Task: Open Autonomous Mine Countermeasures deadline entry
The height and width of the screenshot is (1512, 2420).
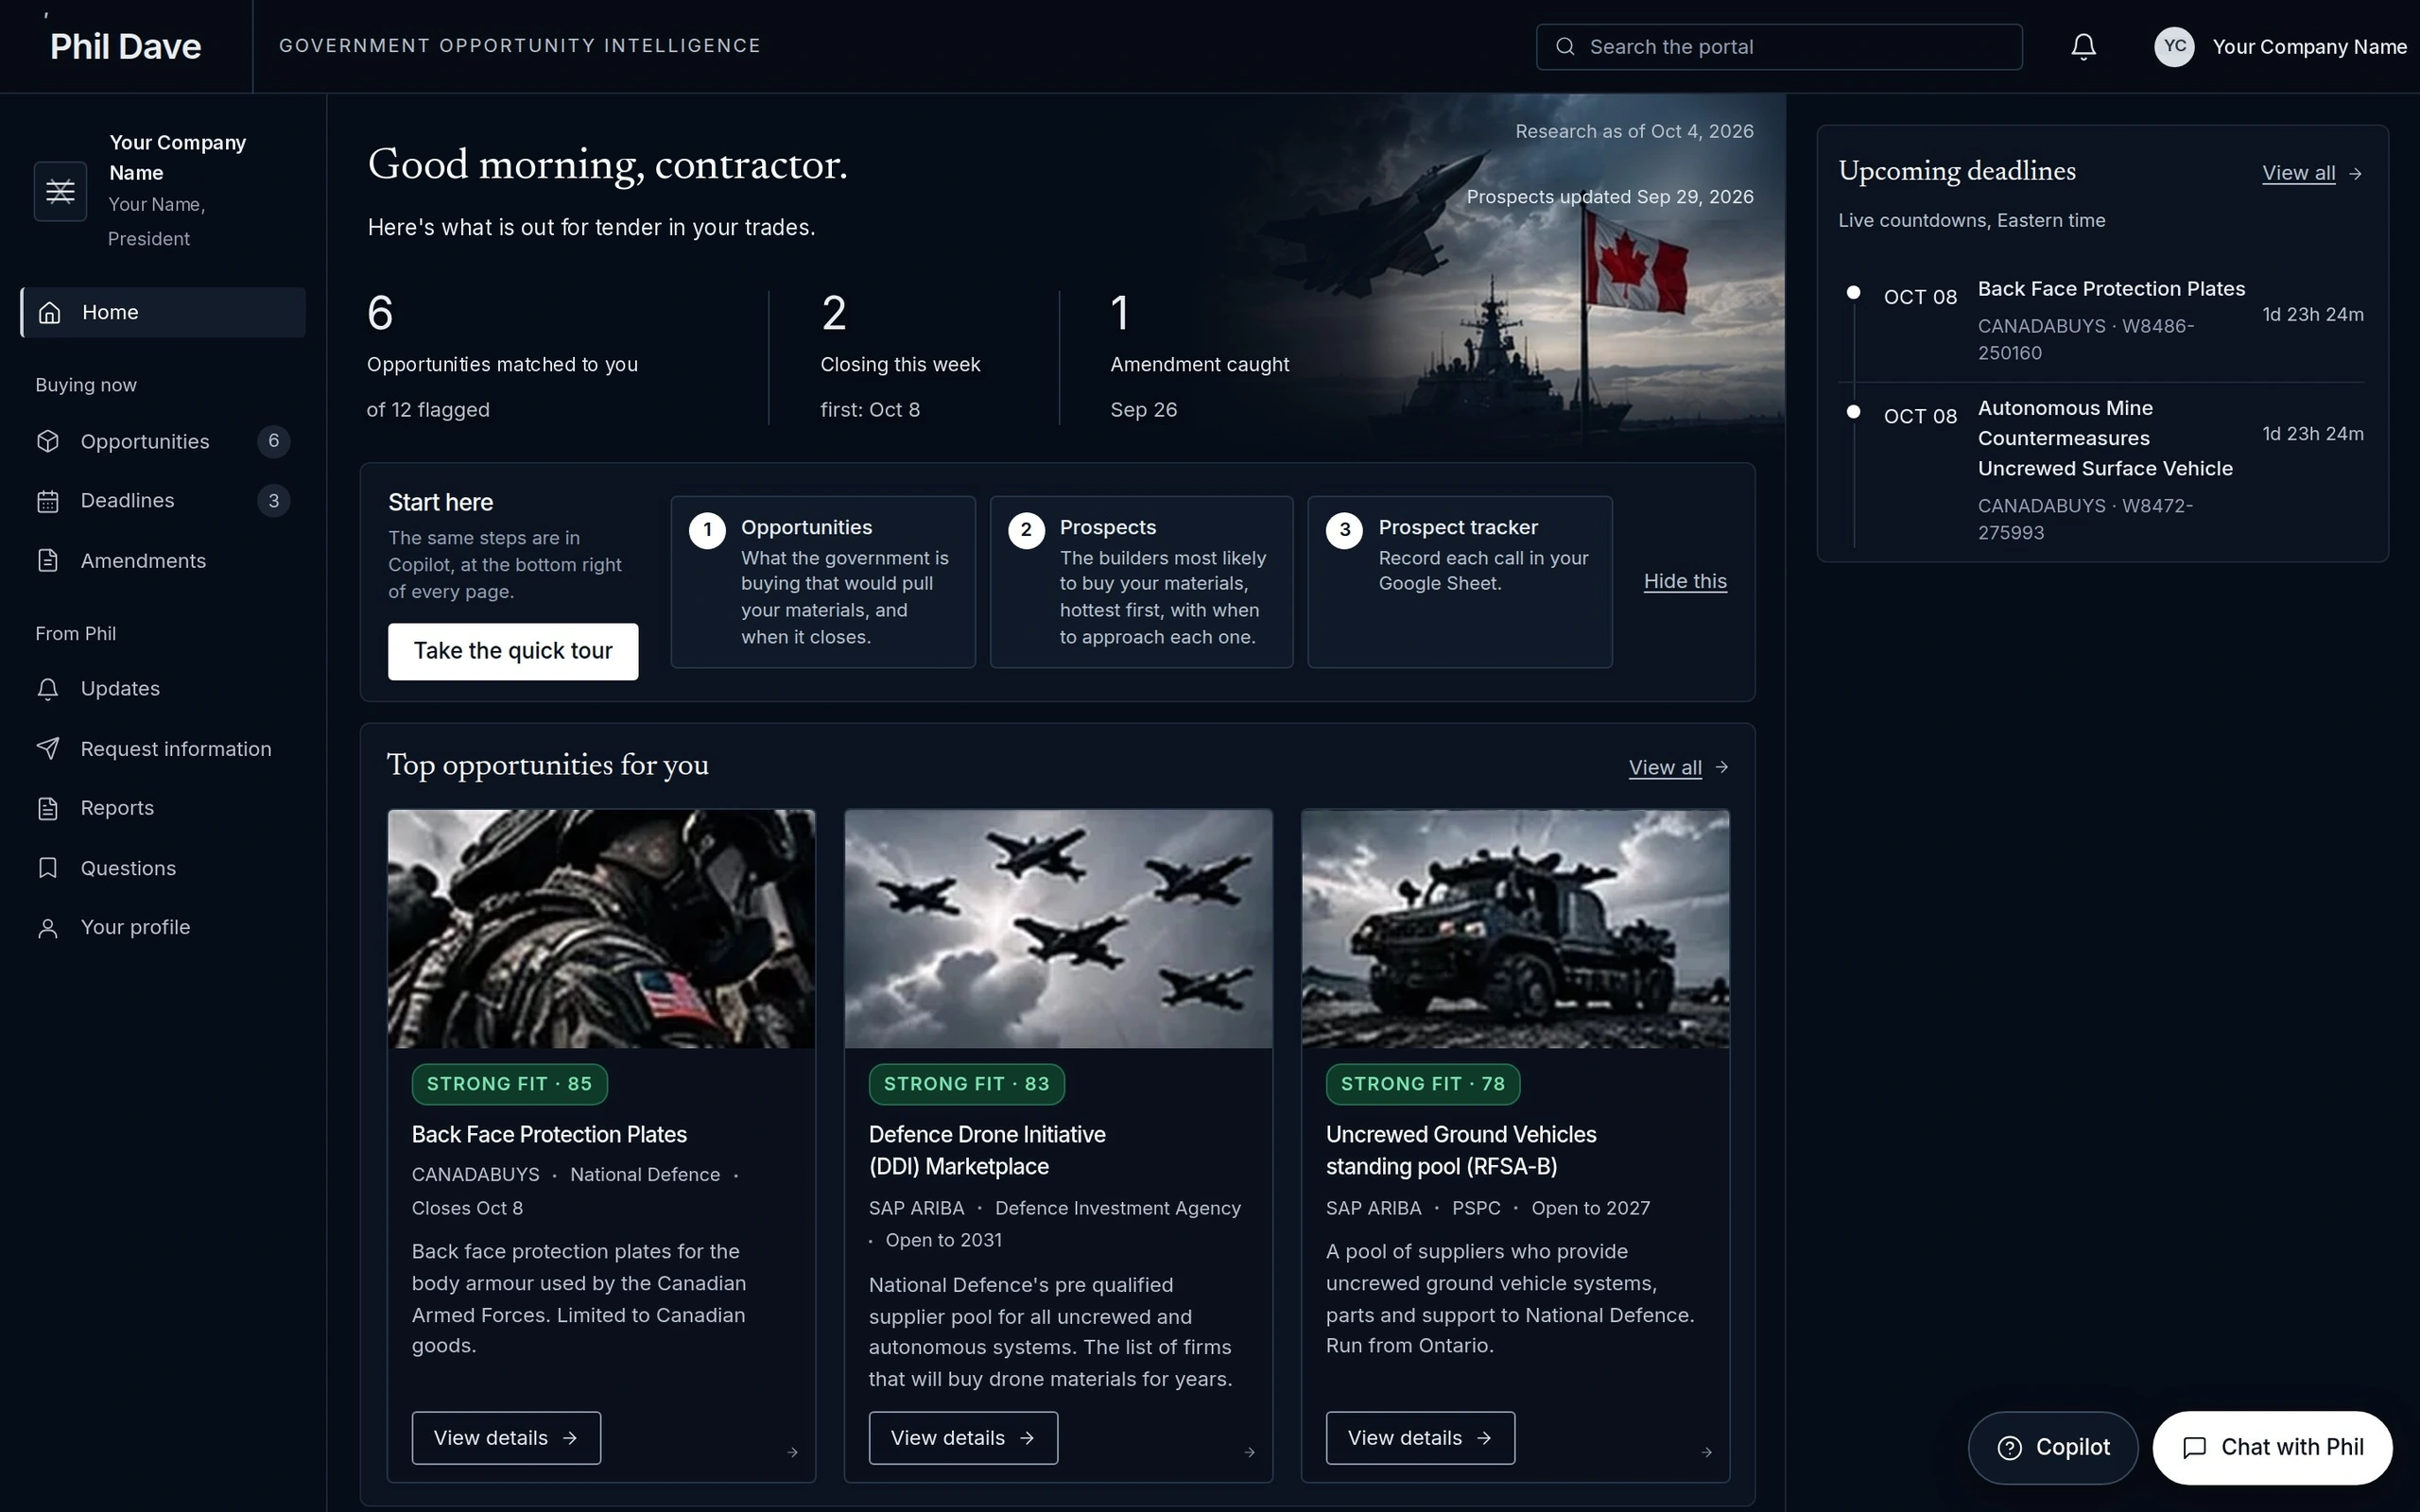Action: [x=2103, y=468]
